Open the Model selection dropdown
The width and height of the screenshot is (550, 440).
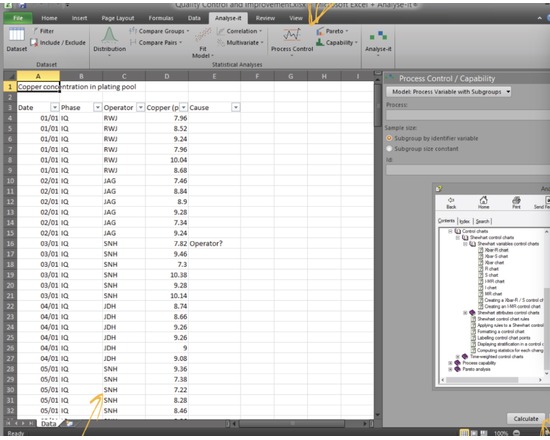[x=448, y=92]
